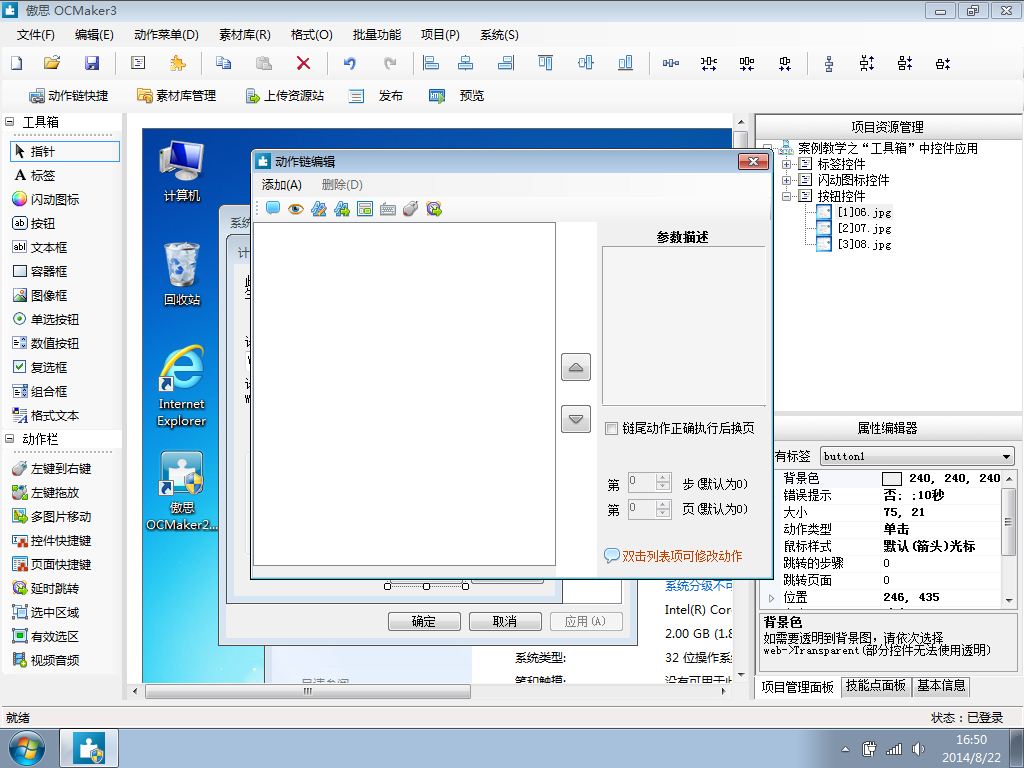Open the 动作菜单(D) menu
1024x768 pixels.
tap(166, 35)
